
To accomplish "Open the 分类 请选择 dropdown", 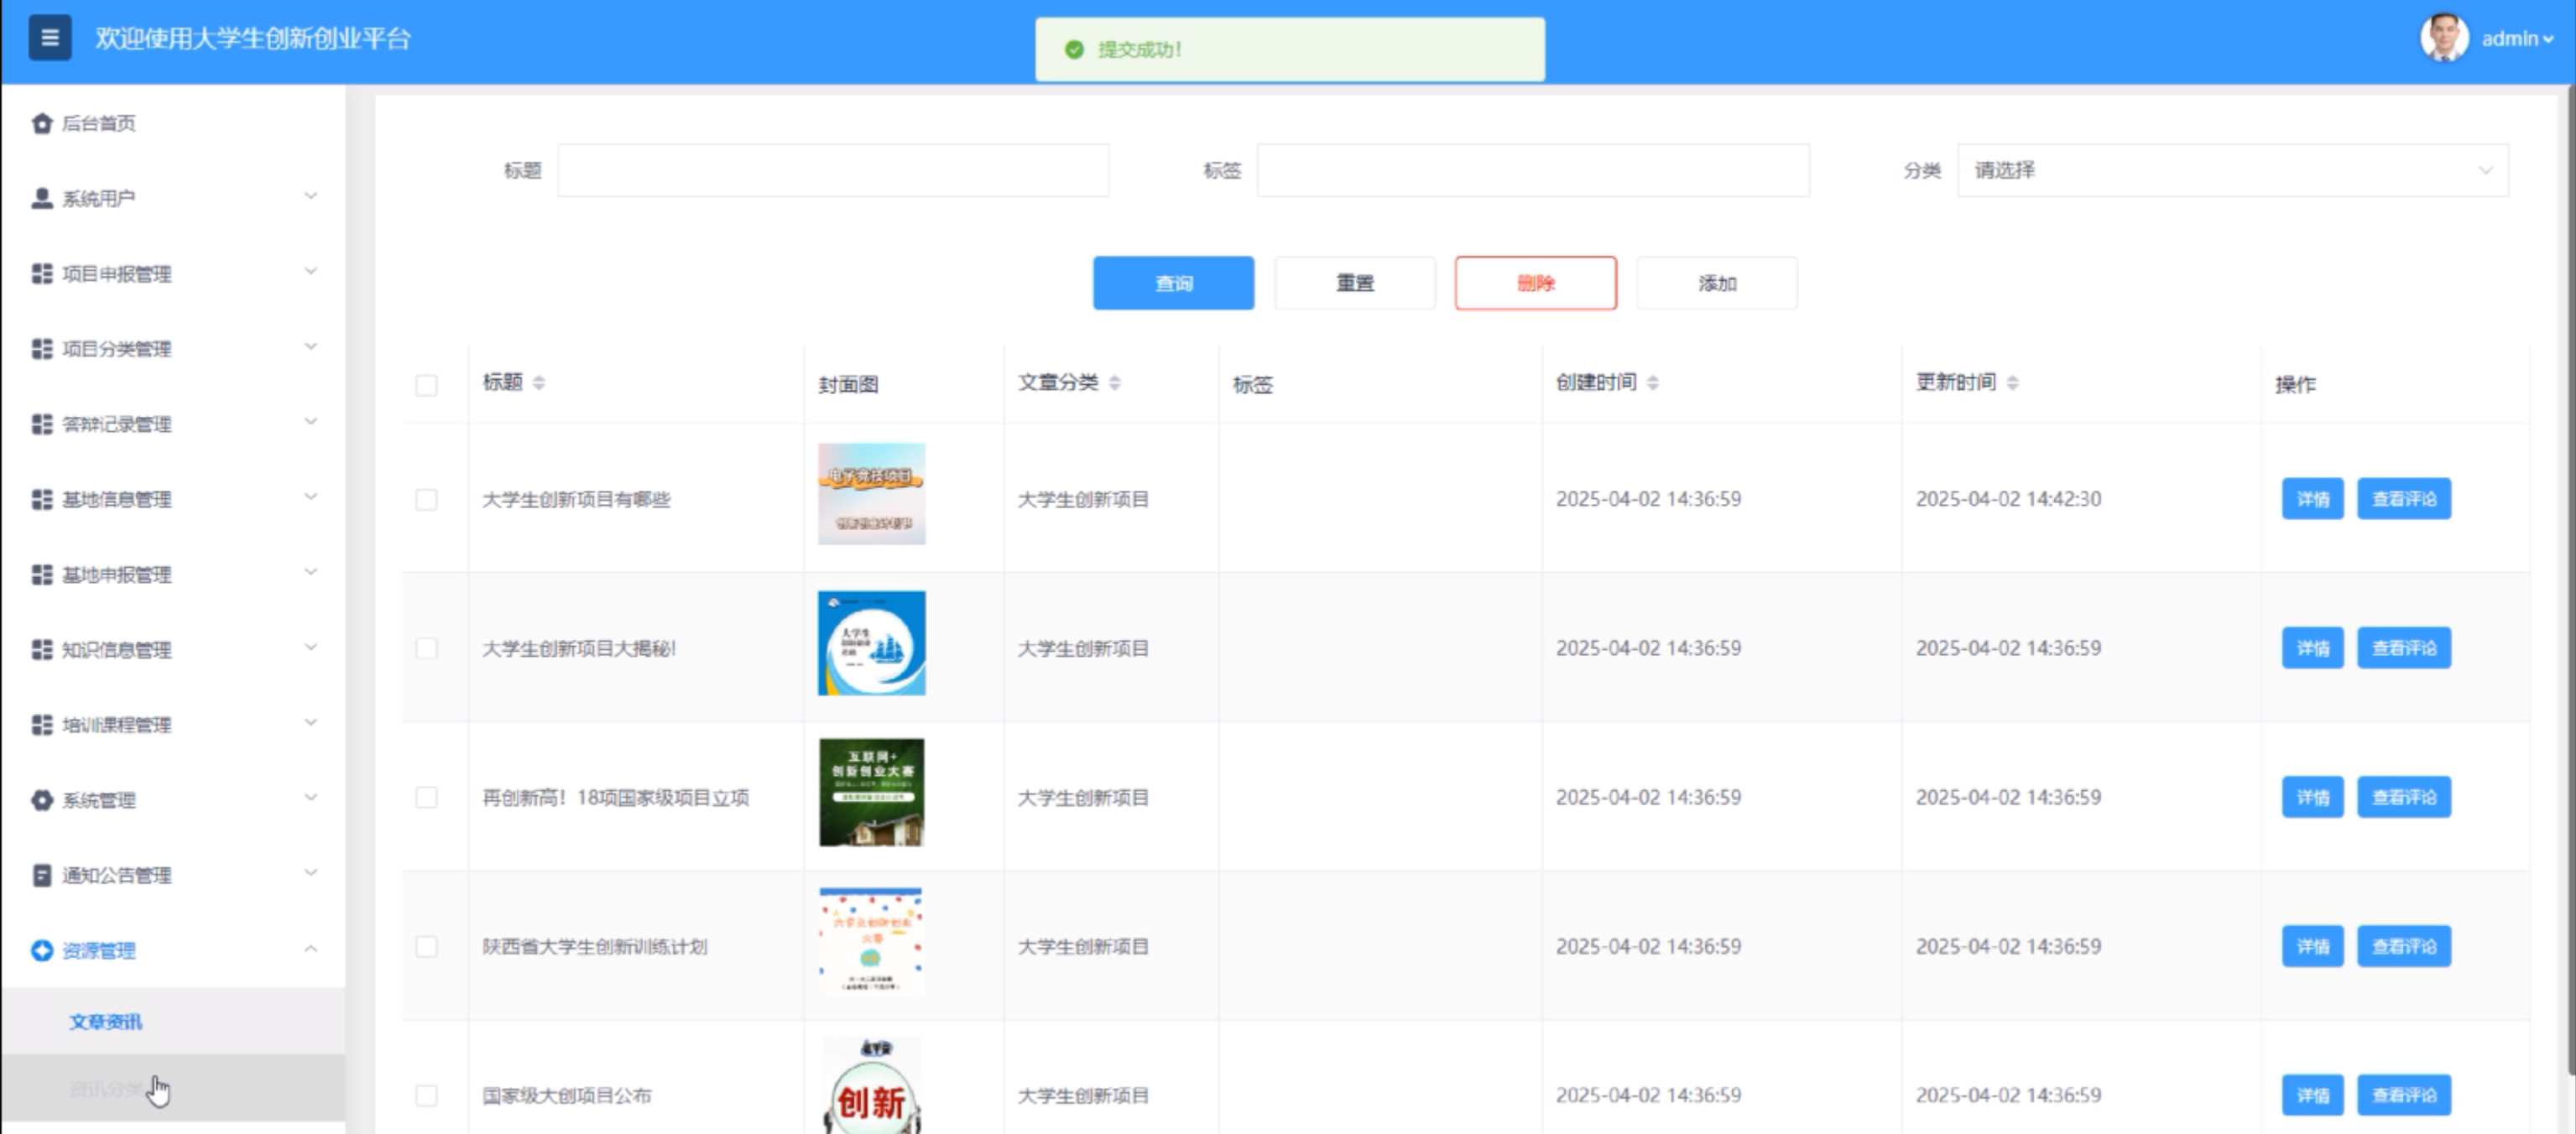I will tap(2232, 170).
